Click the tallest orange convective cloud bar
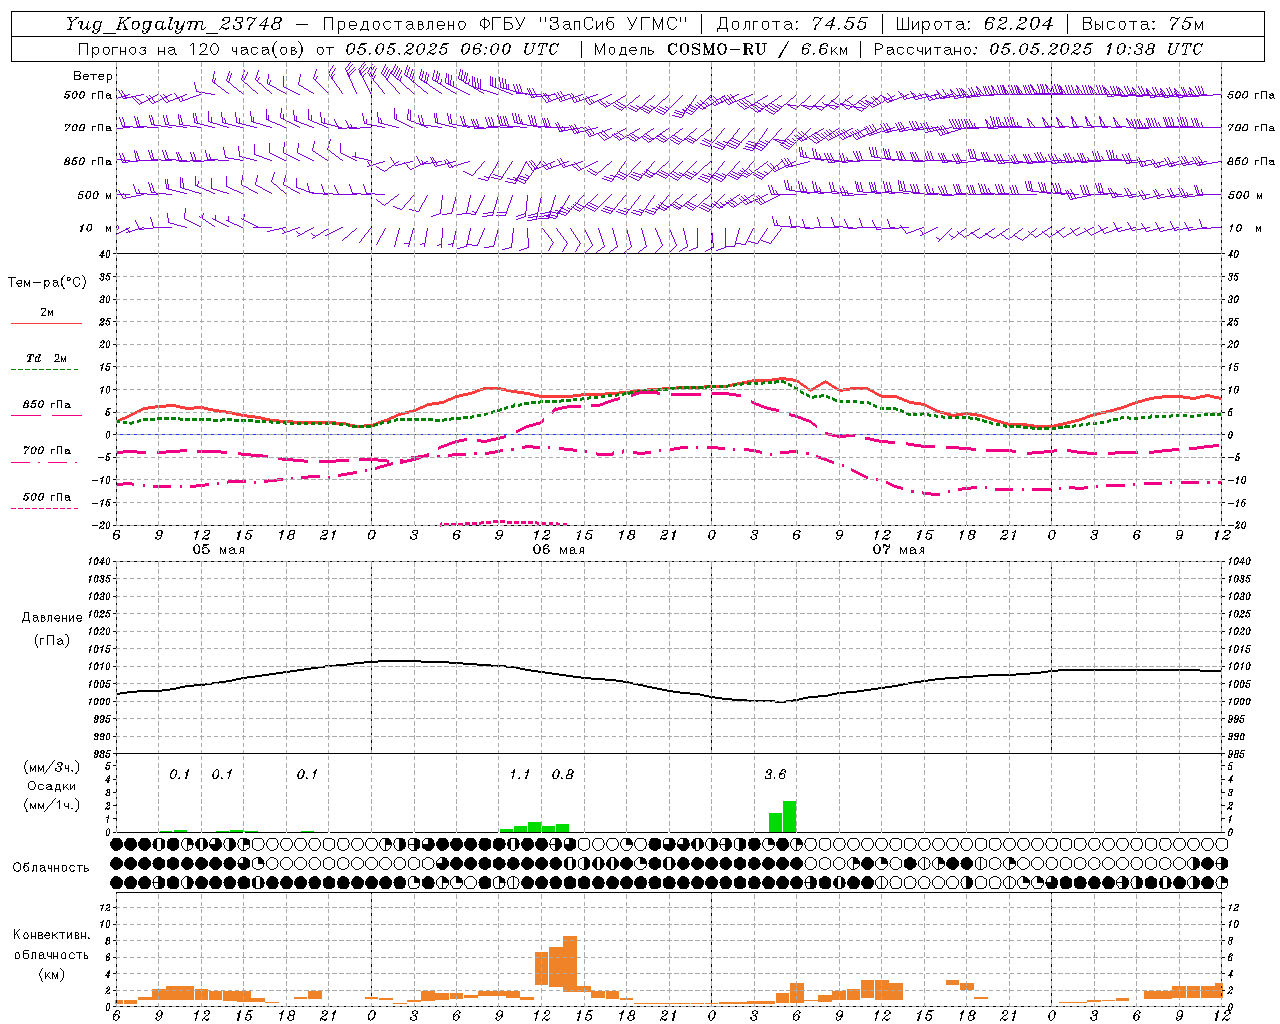Image resolution: width=1280 pixels, height=1024 pixels. (x=570, y=963)
